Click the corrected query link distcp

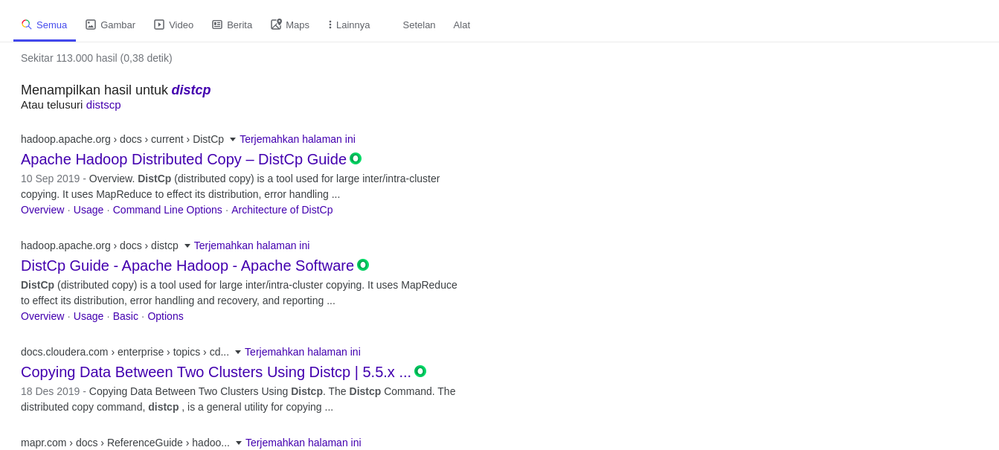[191, 91]
